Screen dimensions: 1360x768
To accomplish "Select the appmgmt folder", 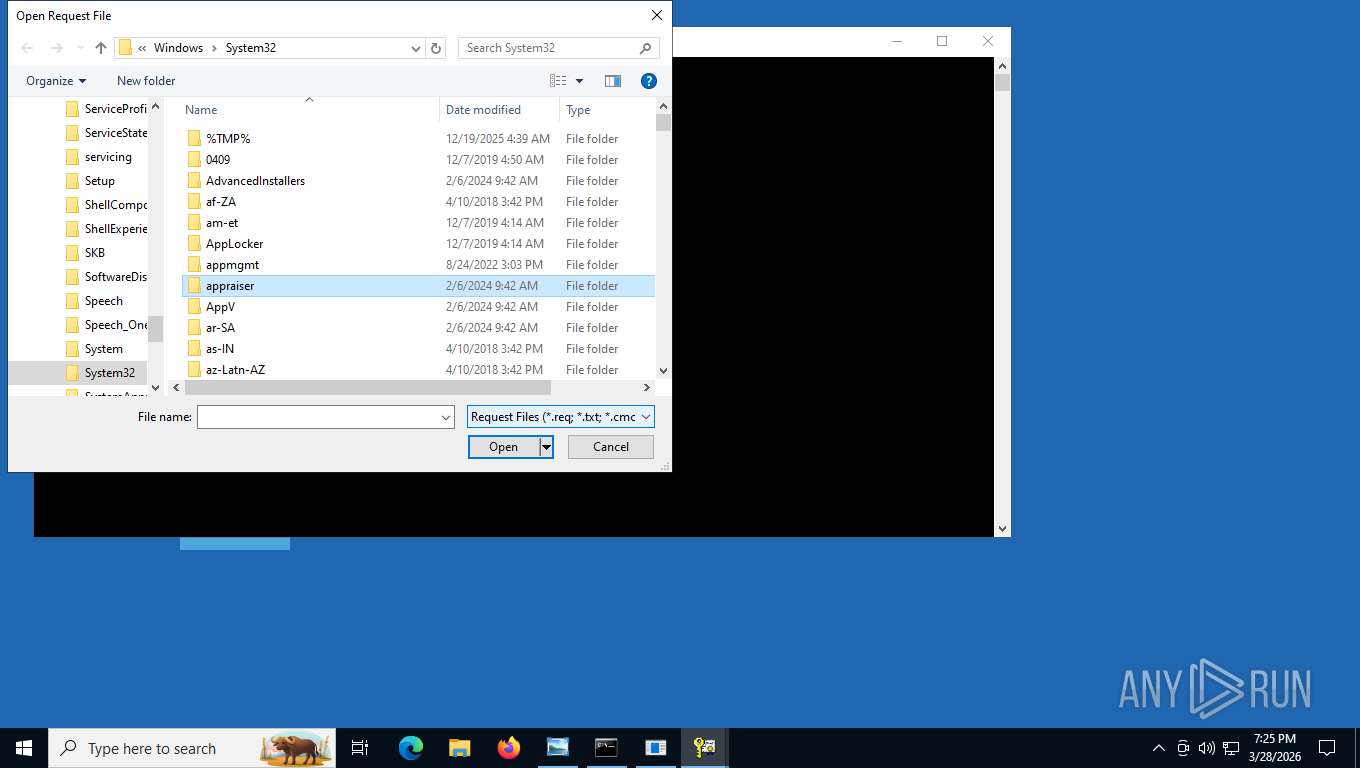I will 418,265.
